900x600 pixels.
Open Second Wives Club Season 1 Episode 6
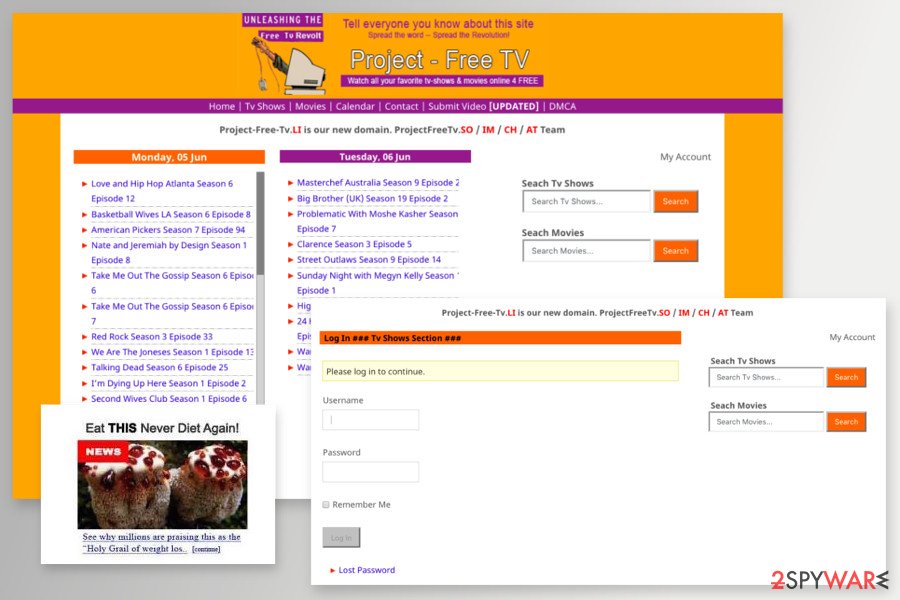tap(169, 398)
